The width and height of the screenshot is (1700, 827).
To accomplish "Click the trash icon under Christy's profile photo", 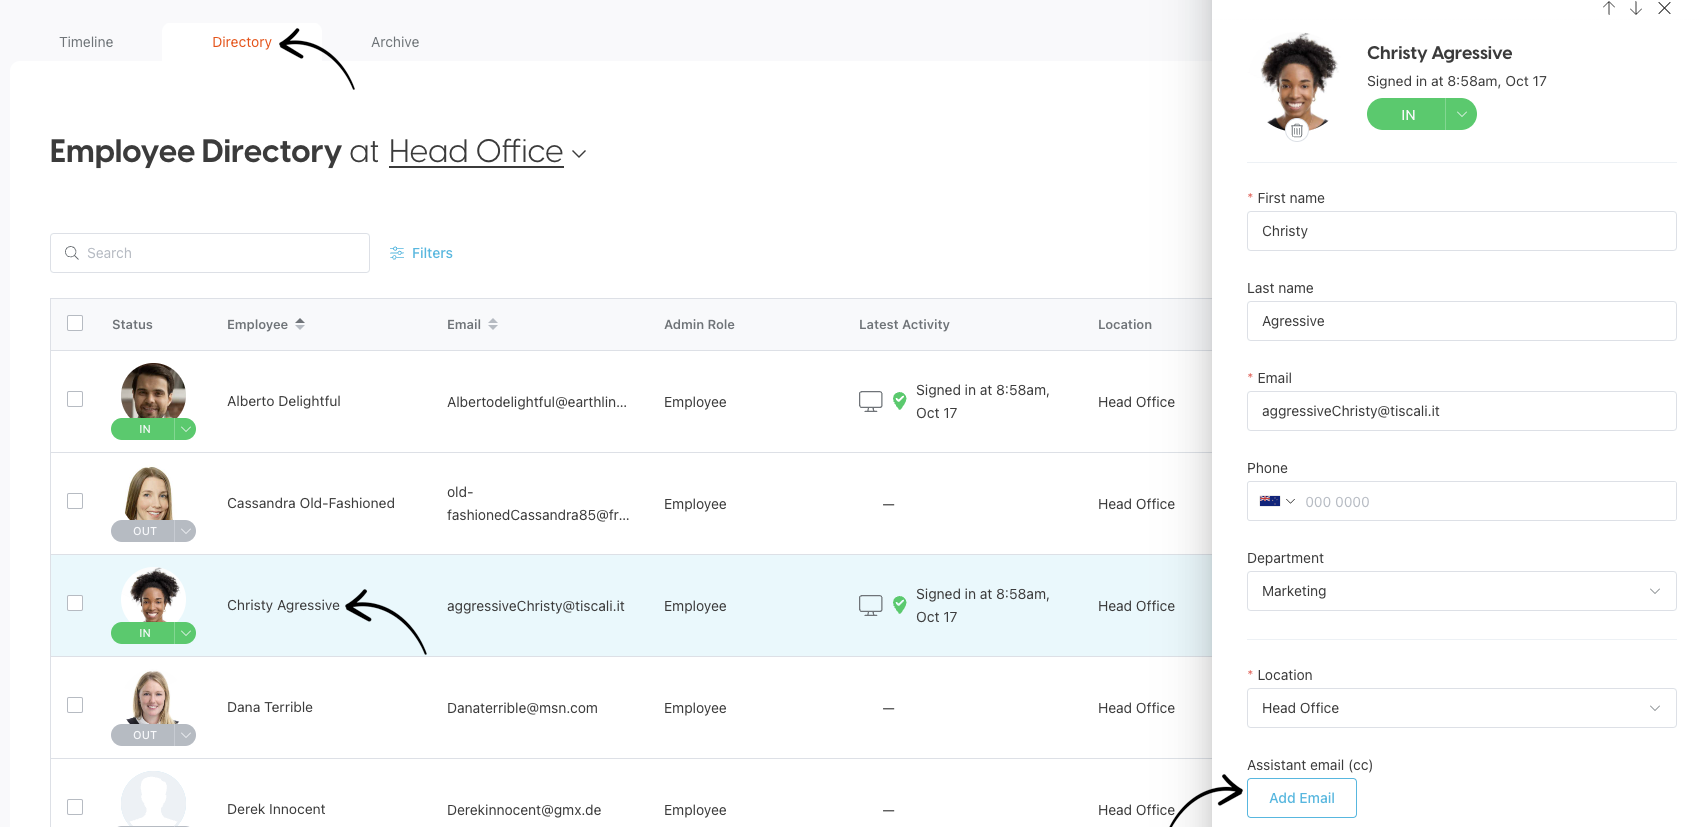I will tap(1297, 131).
